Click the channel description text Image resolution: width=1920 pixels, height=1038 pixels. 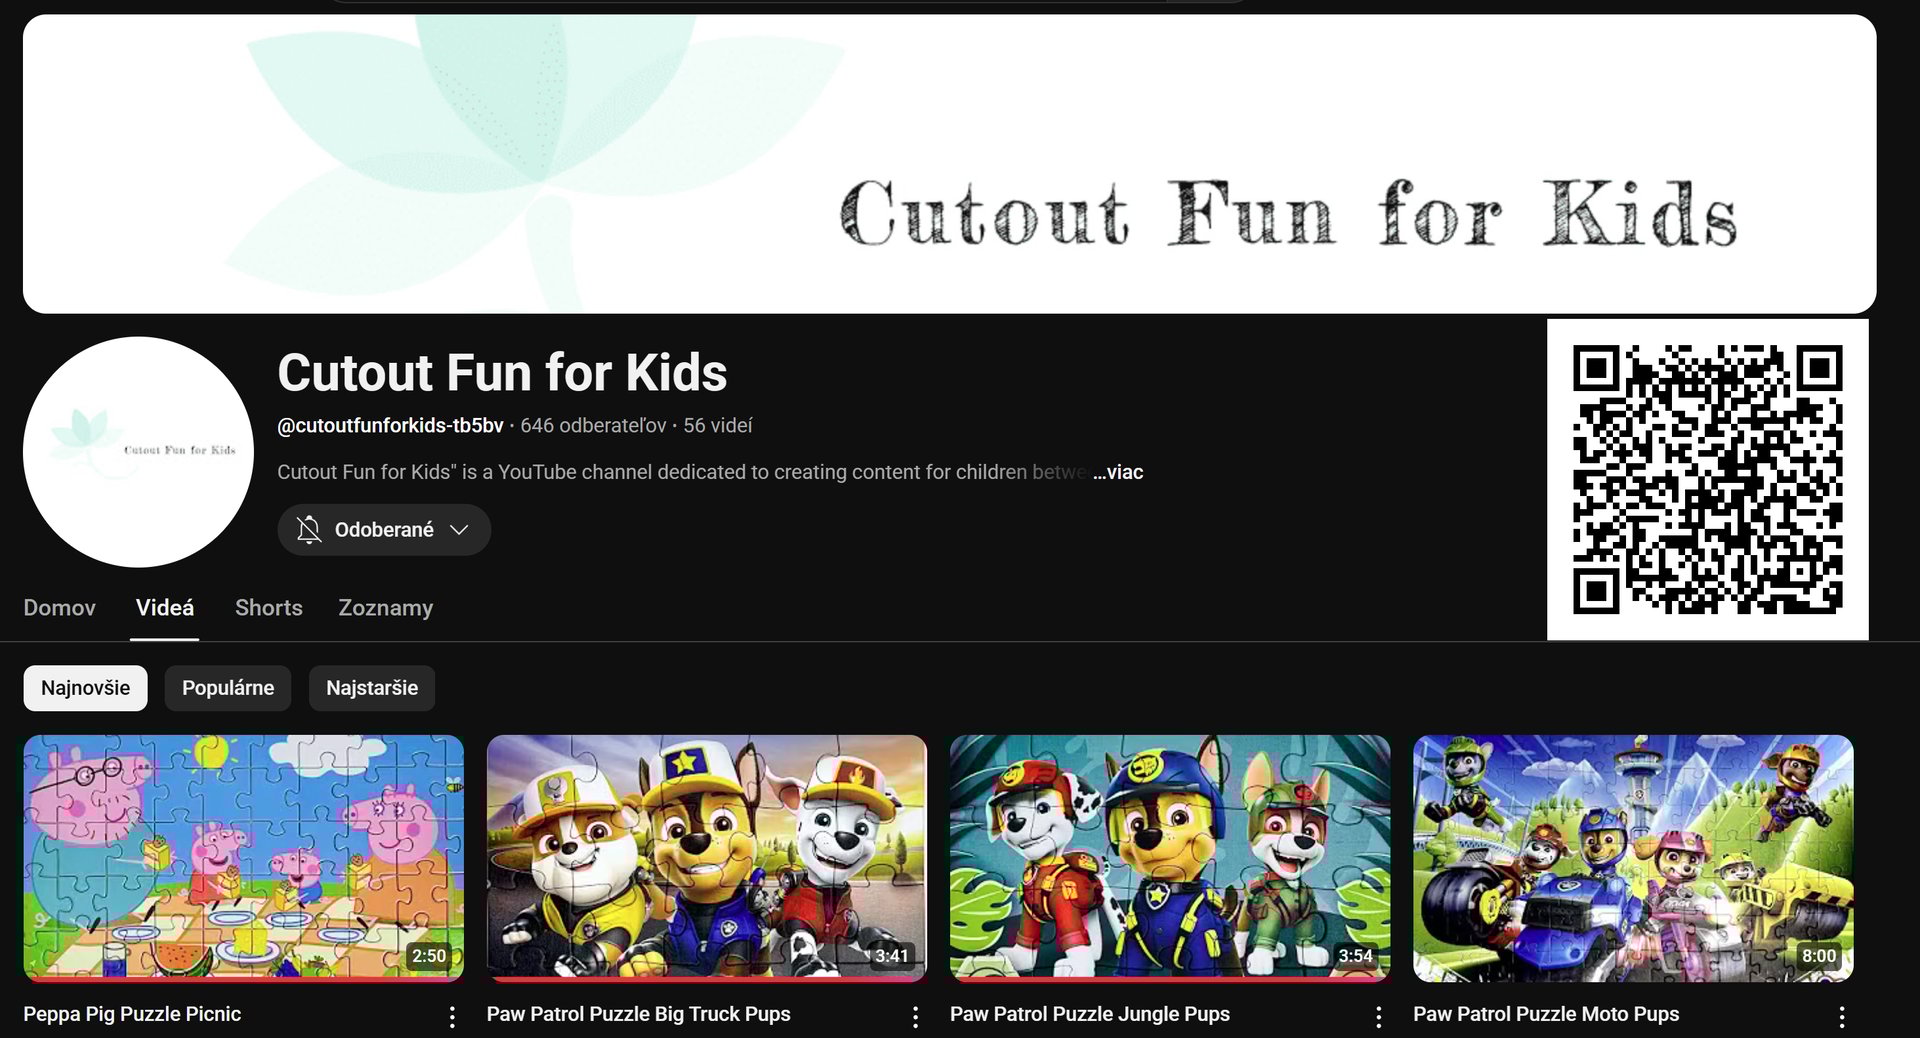tap(682, 472)
